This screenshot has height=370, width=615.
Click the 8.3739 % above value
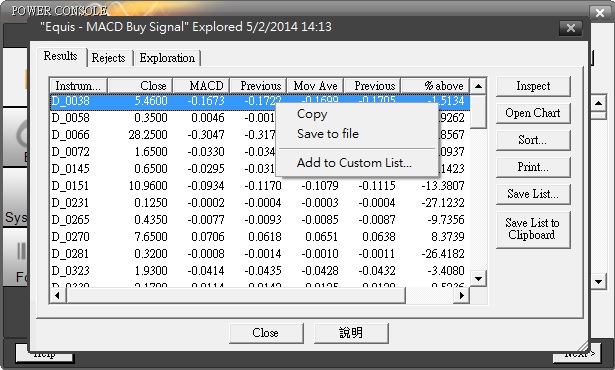point(448,237)
